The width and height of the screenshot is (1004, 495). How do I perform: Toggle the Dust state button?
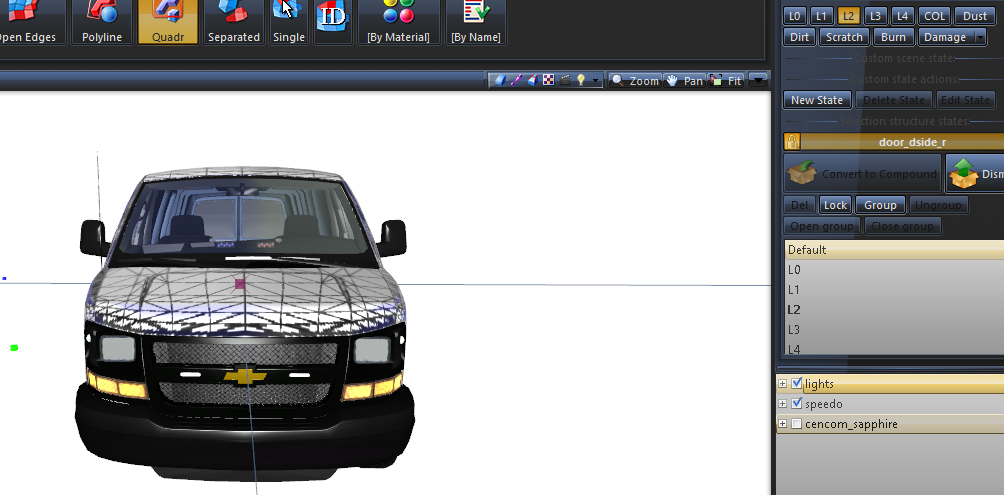pyautogui.click(x=975, y=16)
